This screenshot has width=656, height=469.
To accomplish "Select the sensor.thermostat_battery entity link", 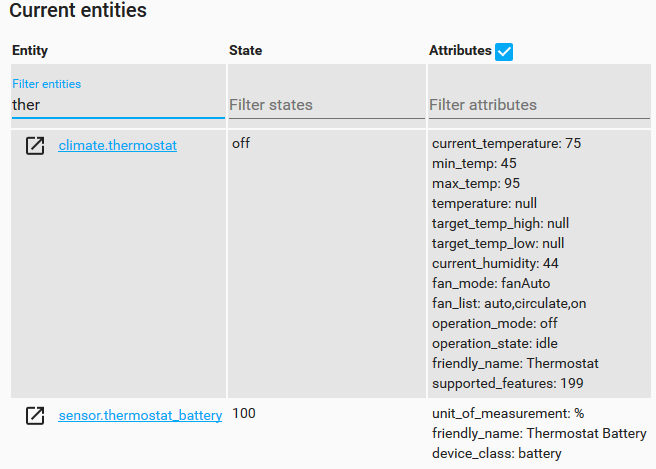I will pos(140,415).
